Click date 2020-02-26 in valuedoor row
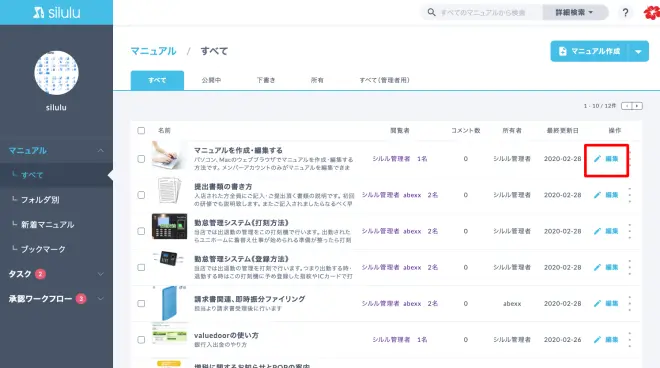The height and width of the screenshot is (368, 660). 562,340
